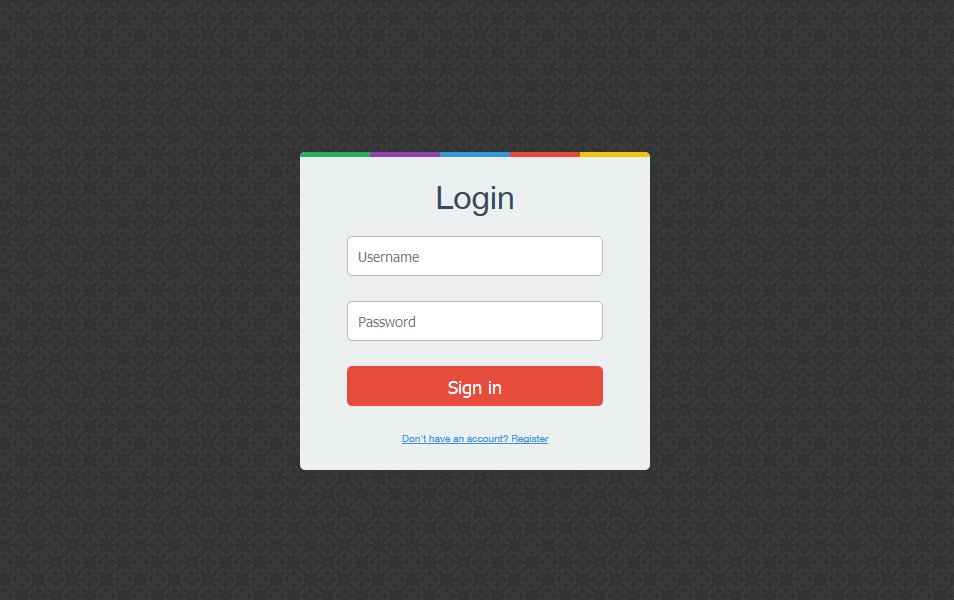This screenshot has width=954, height=600.
Task: Click the card space between Password and Sign in
Action: point(475,354)
